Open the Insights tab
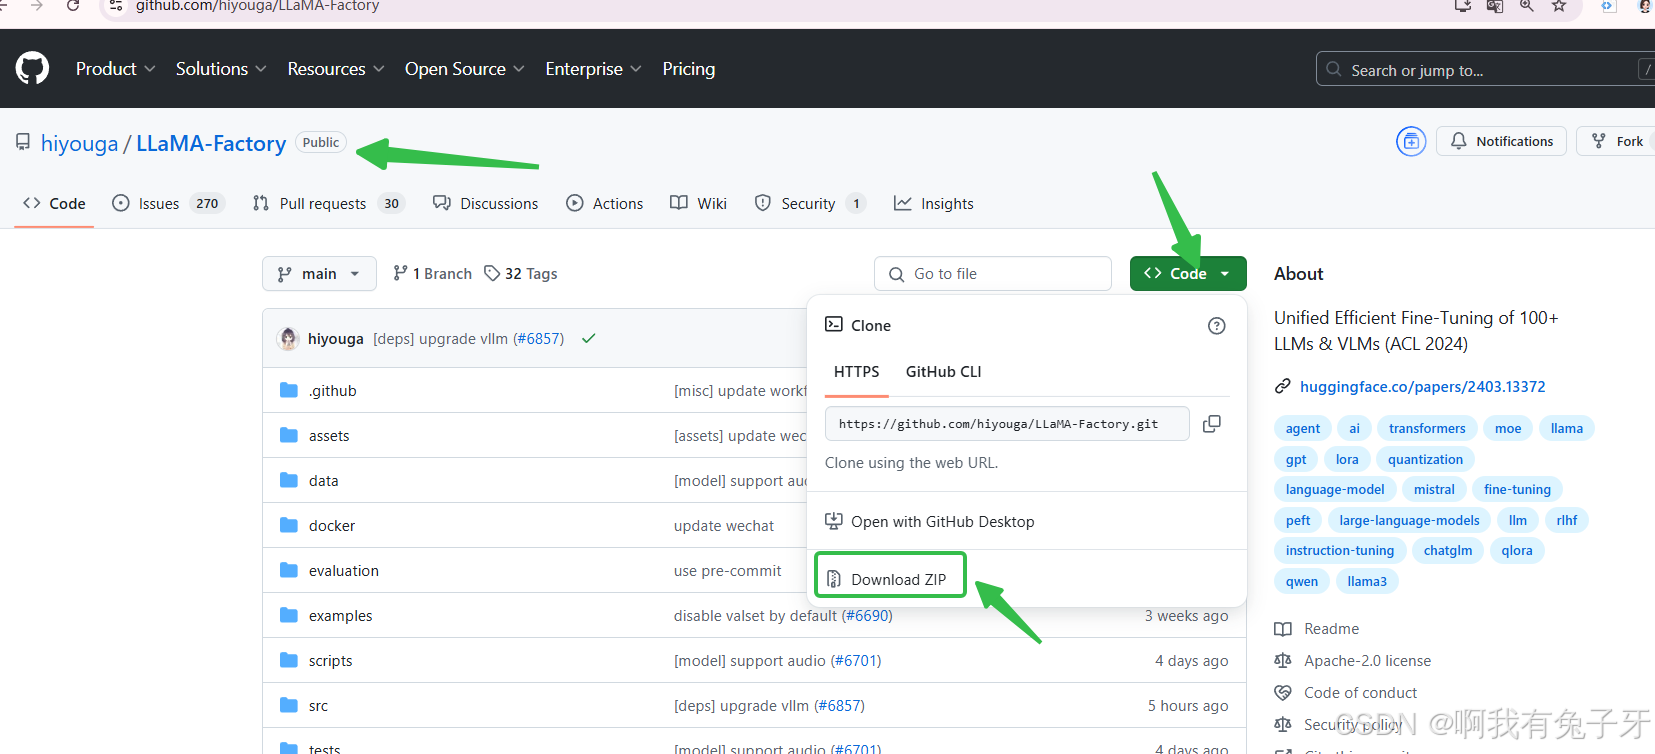The height and width of the screenshot is (754, 1655). pos(934,203)
